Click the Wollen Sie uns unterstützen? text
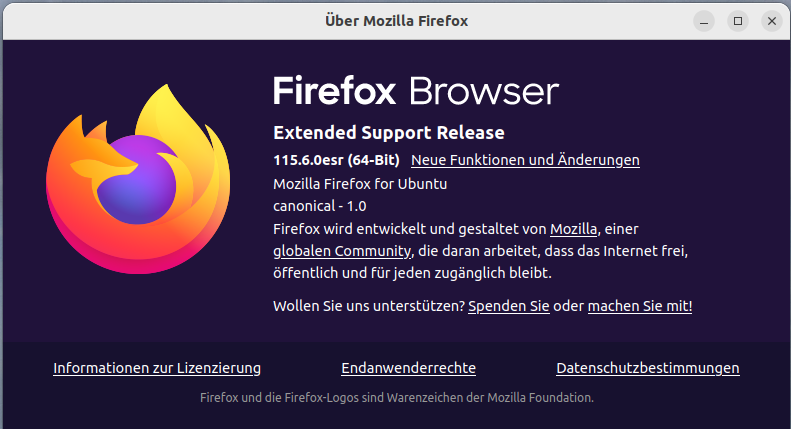The width and height of the screenshot is (791, 429). tap(368, 306)
